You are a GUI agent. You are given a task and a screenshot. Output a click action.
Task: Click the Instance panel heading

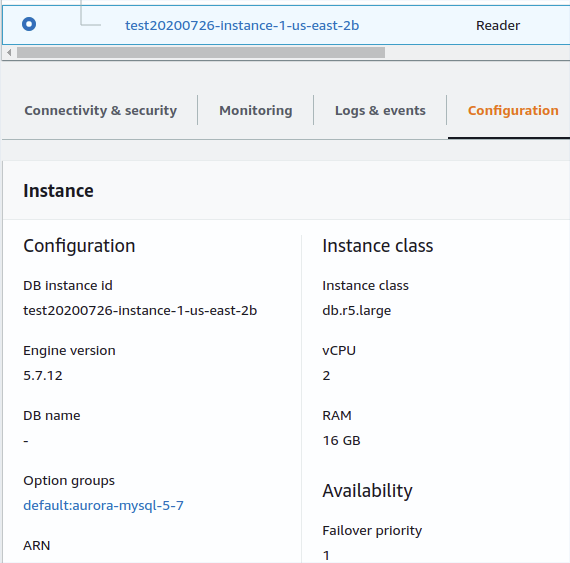[59, 191]
